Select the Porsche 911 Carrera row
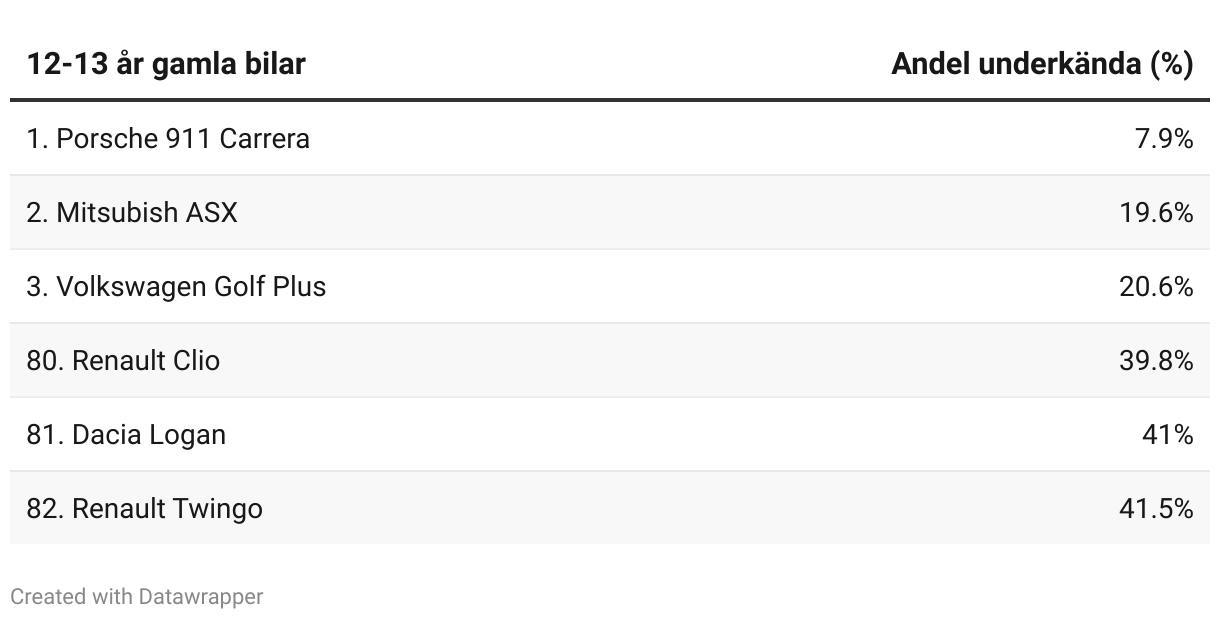1220x620 pixels. (610, 138)
